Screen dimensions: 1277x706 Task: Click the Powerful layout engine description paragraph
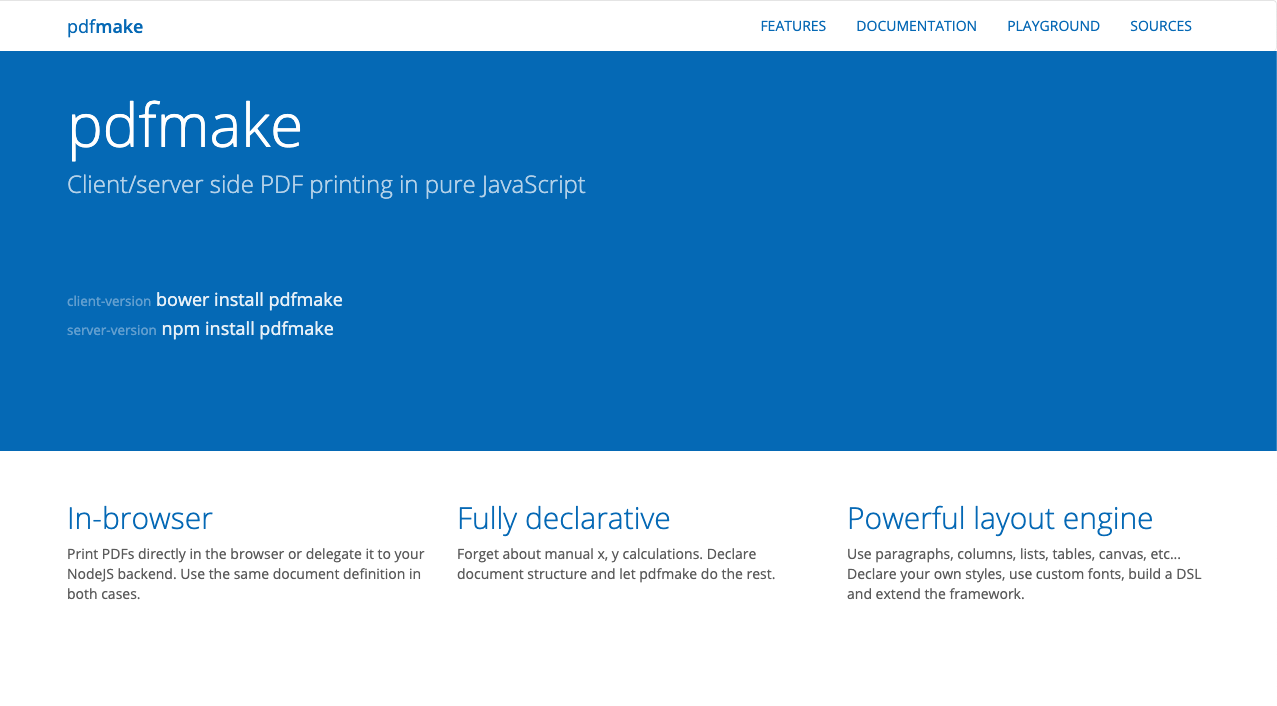1024,573
